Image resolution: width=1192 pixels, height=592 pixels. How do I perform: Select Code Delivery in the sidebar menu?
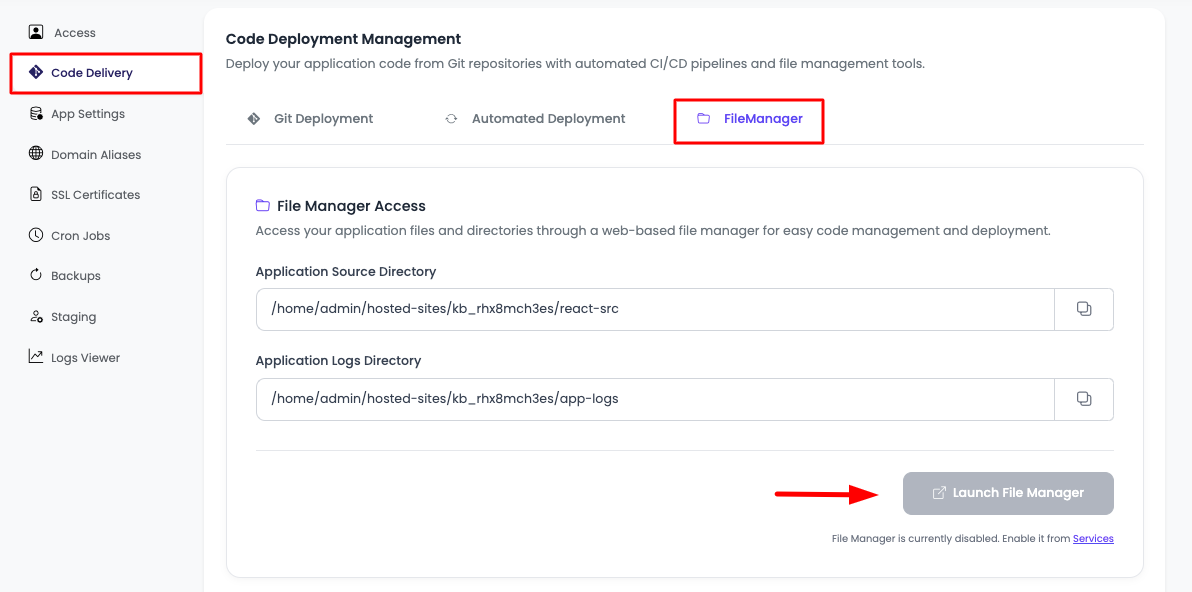coord(92,72)
